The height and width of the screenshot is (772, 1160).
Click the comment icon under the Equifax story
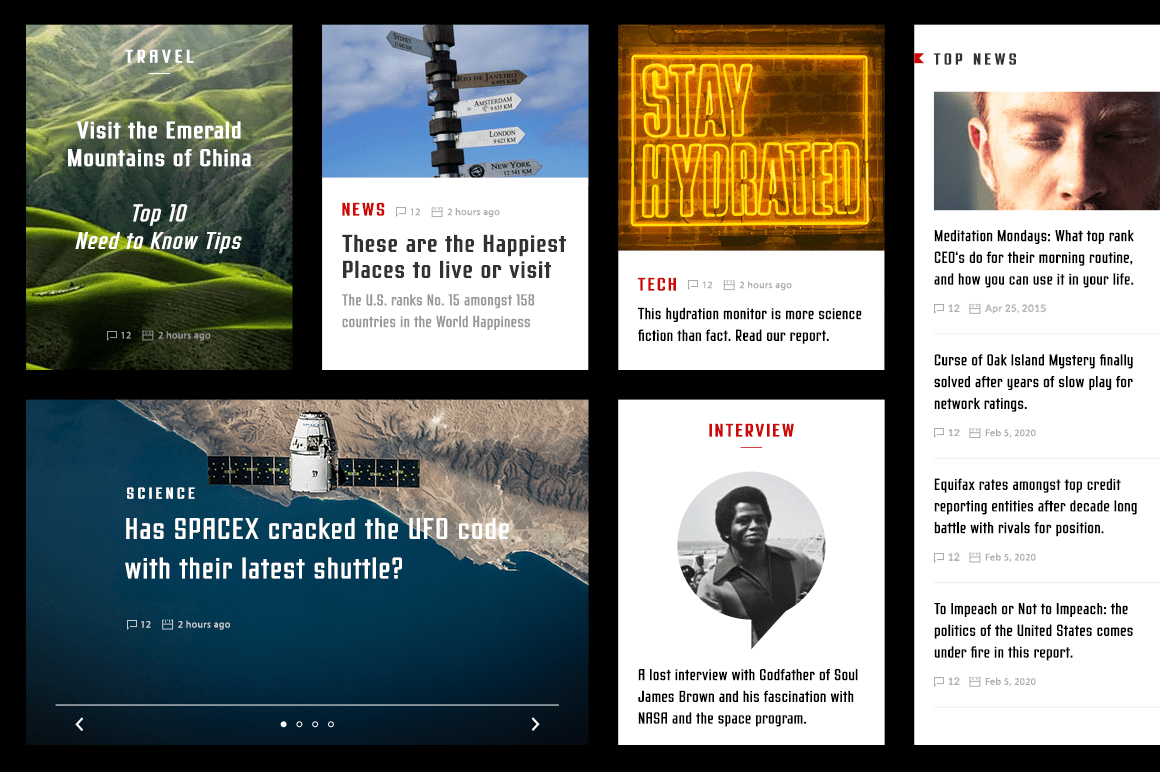tap(939, 557)
